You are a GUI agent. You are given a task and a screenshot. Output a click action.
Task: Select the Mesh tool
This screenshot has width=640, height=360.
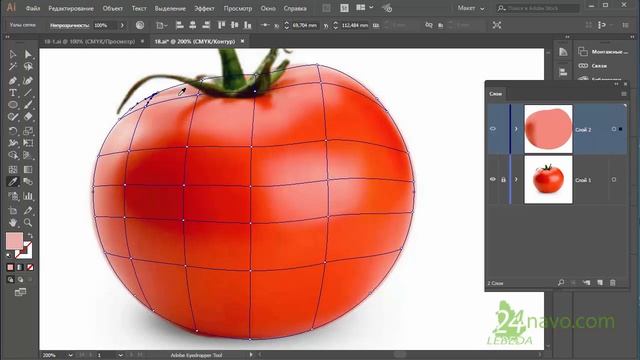[13, 169]
